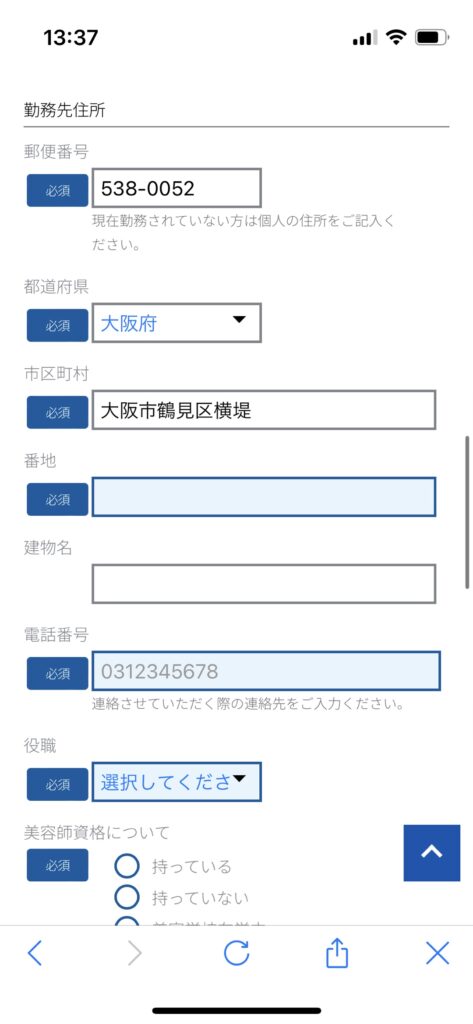This screenshot has height=1024, width=473.
Task: Open the 都道府県 dropdown showing 大阪府
Action: coord(176,323)
